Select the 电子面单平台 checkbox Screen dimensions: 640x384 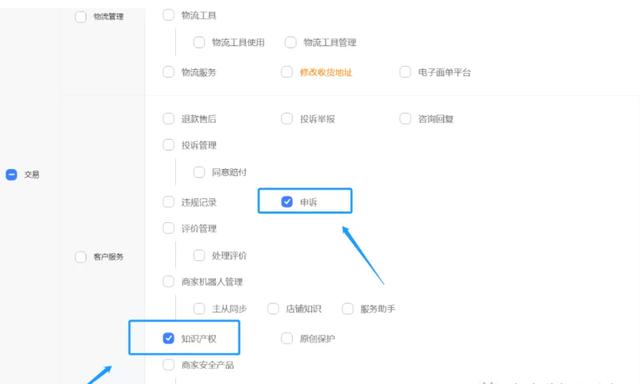click(405, 72)
